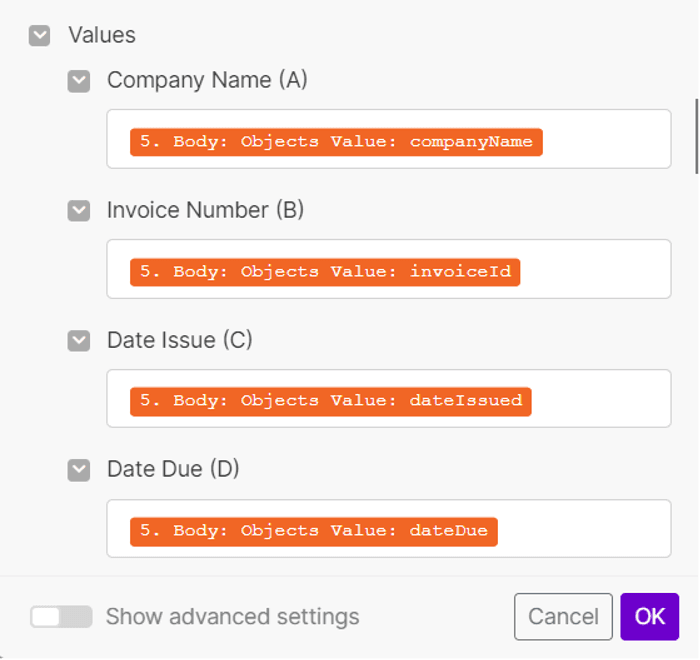The width and height of the screenshot is (700, 660).
Task: Select the orange dateDue mapping pill
Action: pyautogui.click(x=313, y=530)
